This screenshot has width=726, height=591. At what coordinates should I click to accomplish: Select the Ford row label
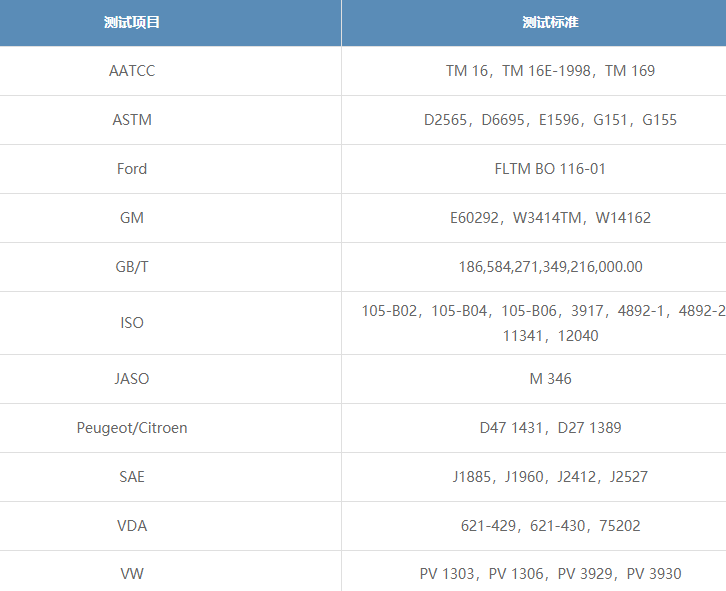[x=132, y=169]
